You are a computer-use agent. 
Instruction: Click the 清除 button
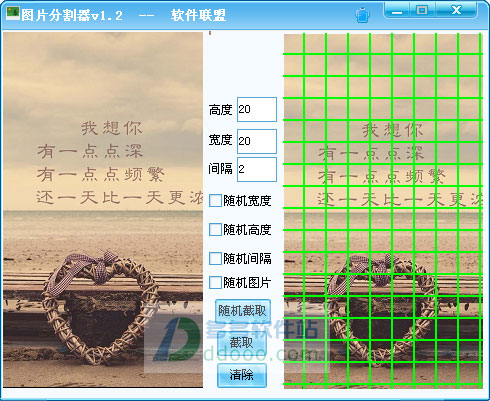[x=242, y=375]
